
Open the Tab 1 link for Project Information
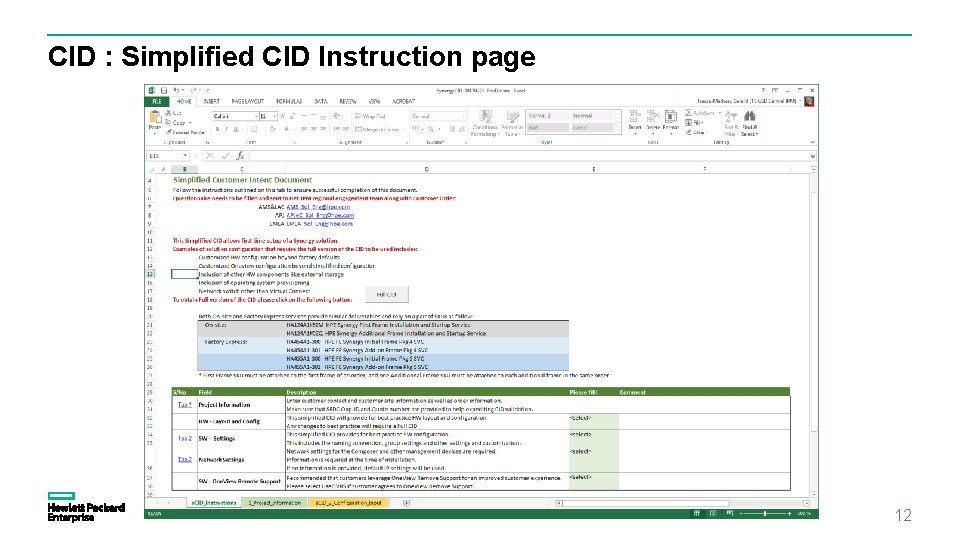point(184,405)
